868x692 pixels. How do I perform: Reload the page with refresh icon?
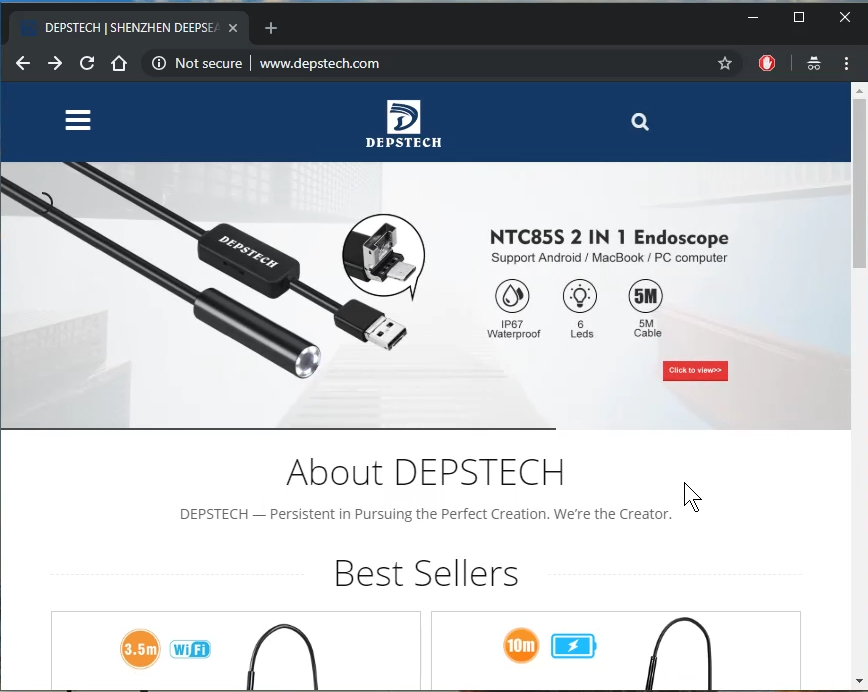point(87,63)
